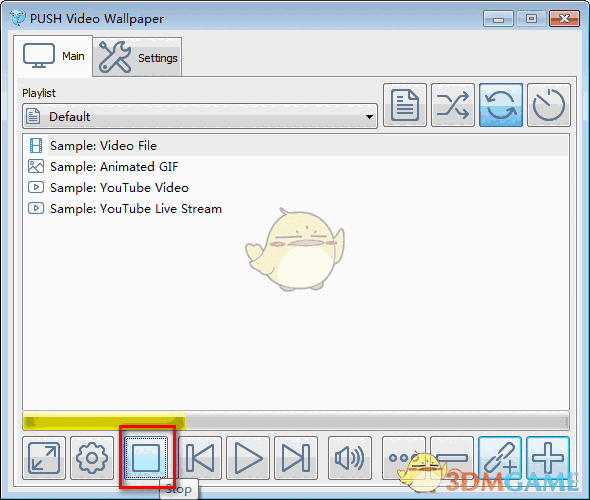Click the PUSH Video Wallpaper title bar icon
The height and width of the screenshot is (500, 590).
pyautogui.click(x=18, y=18)
